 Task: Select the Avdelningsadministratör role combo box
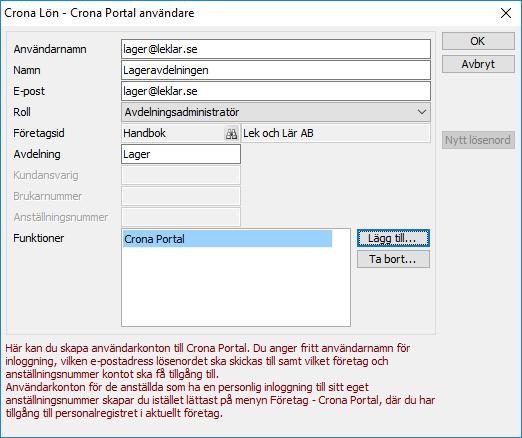coord(276,112)
